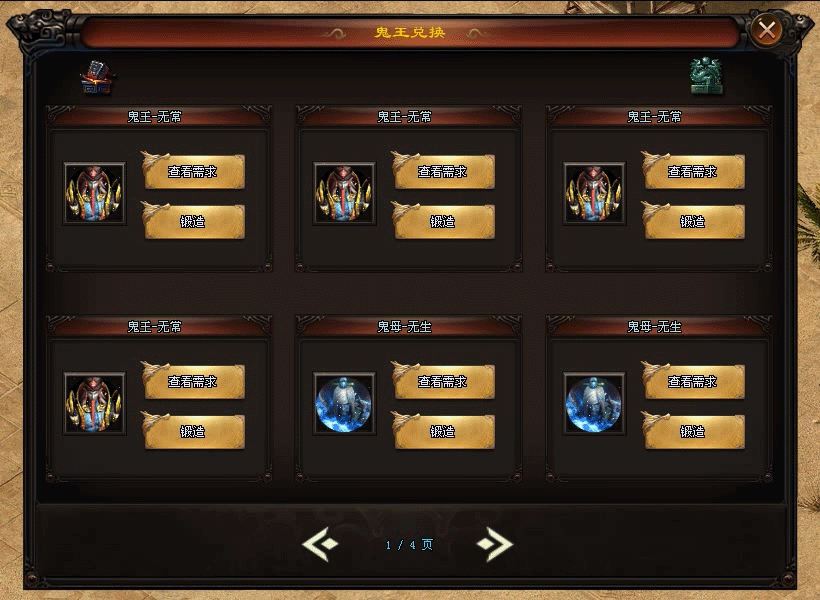This screenshot has width=820, height=600.
Task: Select right 鬼王-无常 item portrait in top row
Action: (x=594, y=194)
